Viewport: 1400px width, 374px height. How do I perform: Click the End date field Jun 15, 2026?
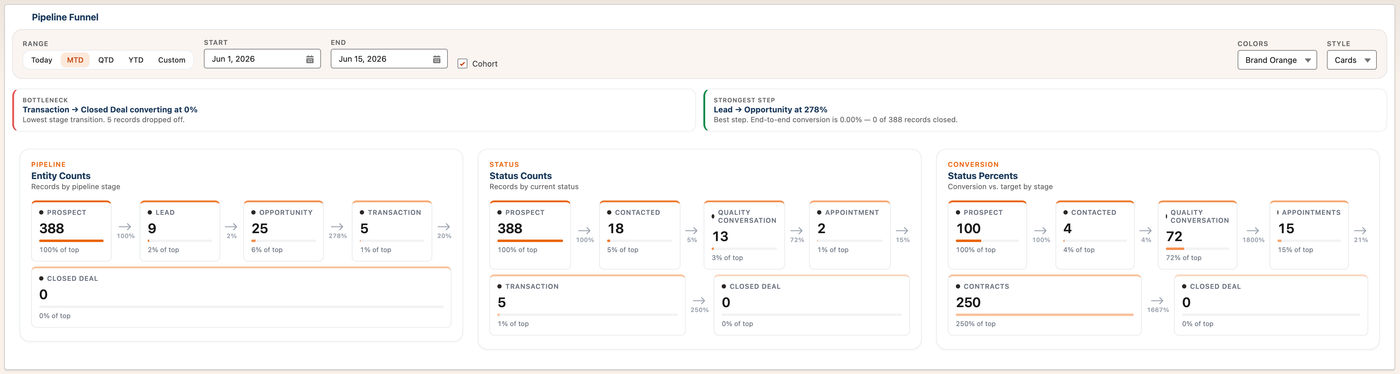(x=389, y=60)
